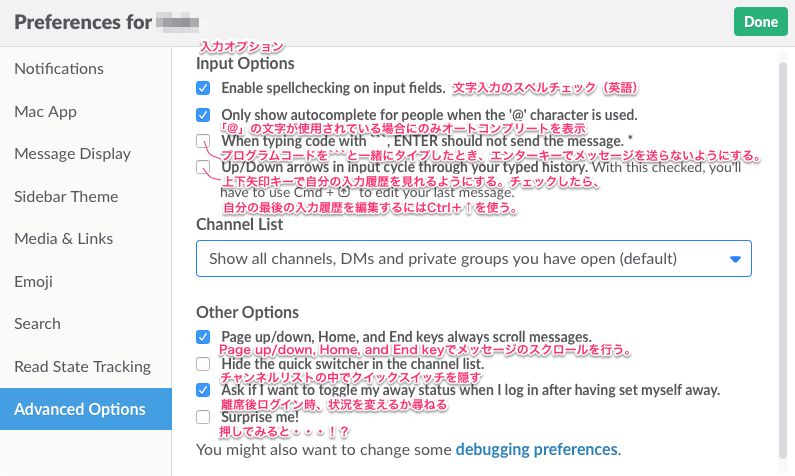The width and height of the screenshot is (795, 476).
Task: Open Read State Tracking section
Action: point(82,367)
